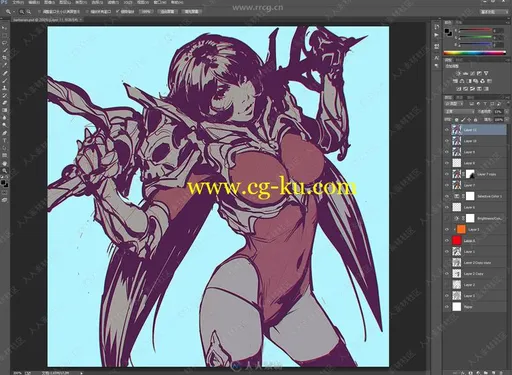Hide Layer 7 copy visibility eye
Screen dimensions: 512x375
pyautogui.click(x=447, y=174)
